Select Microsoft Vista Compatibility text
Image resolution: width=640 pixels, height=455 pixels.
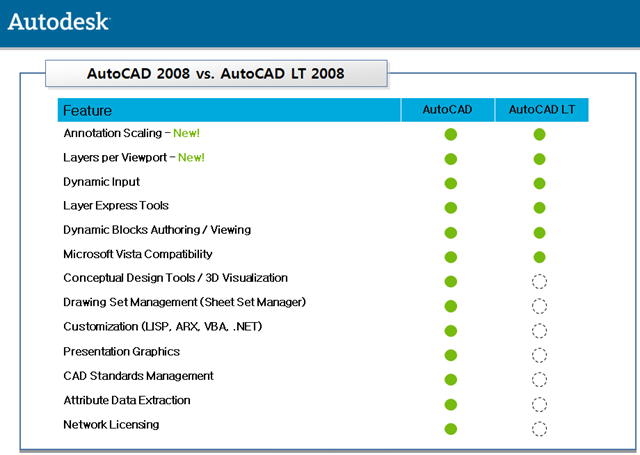pyautogui.click(x=138, y=254)
